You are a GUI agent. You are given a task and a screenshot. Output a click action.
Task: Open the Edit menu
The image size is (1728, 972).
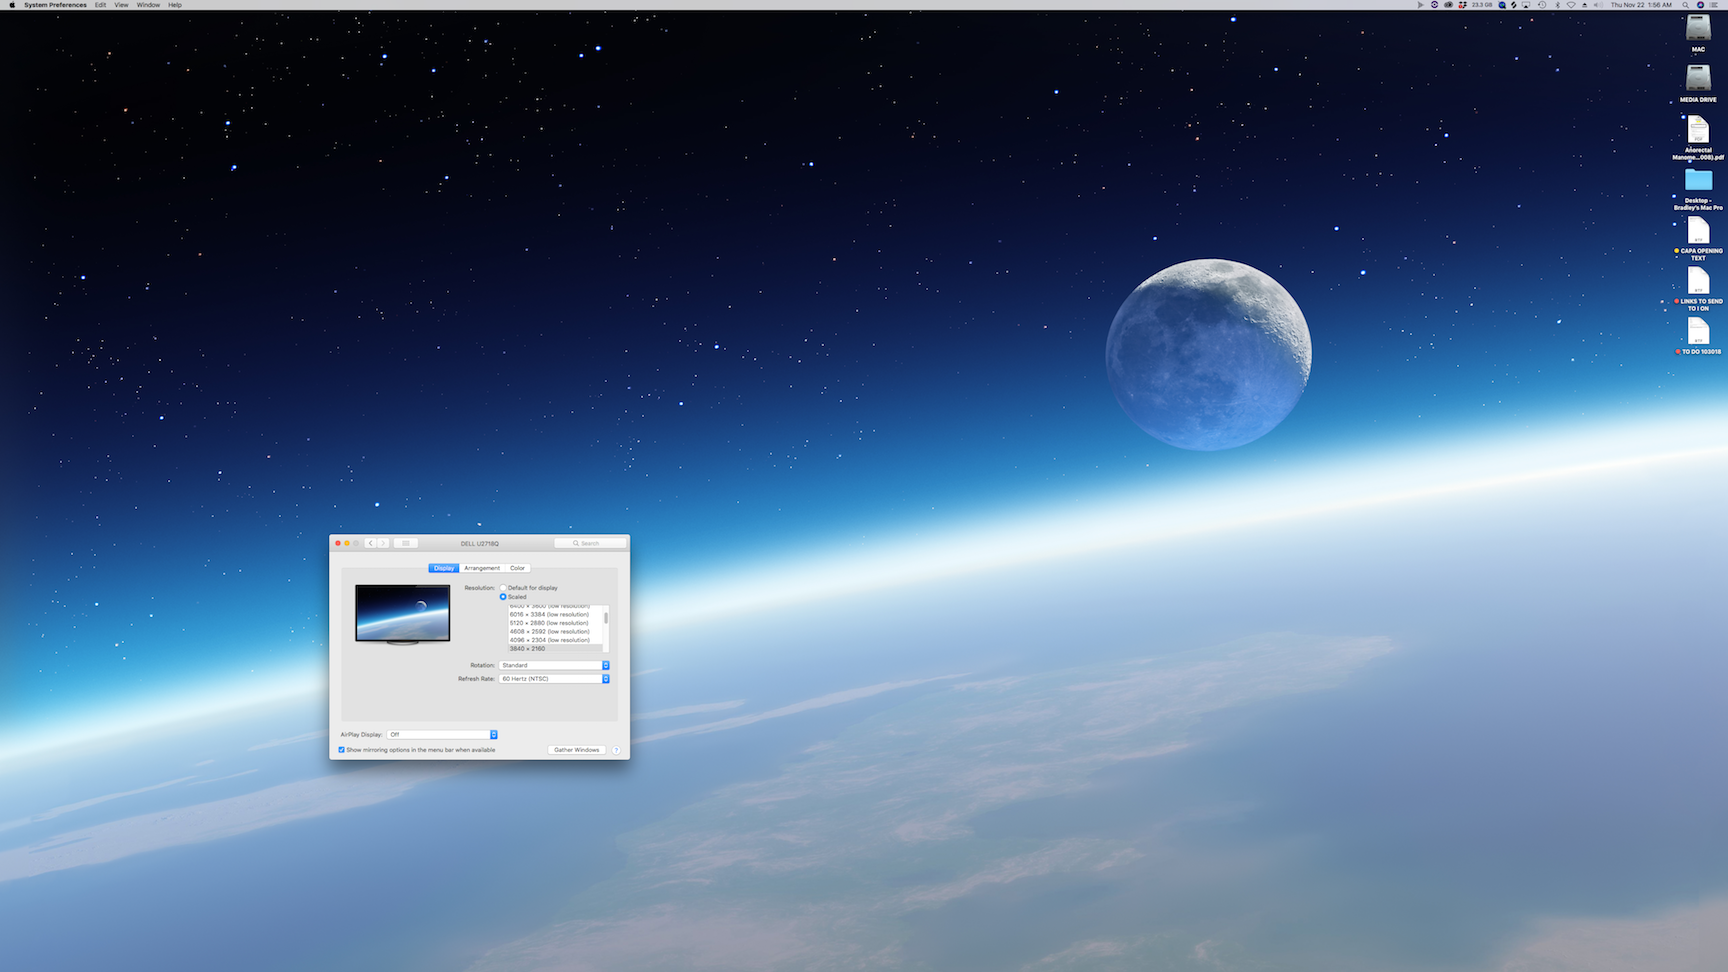(x=100, y=5)
